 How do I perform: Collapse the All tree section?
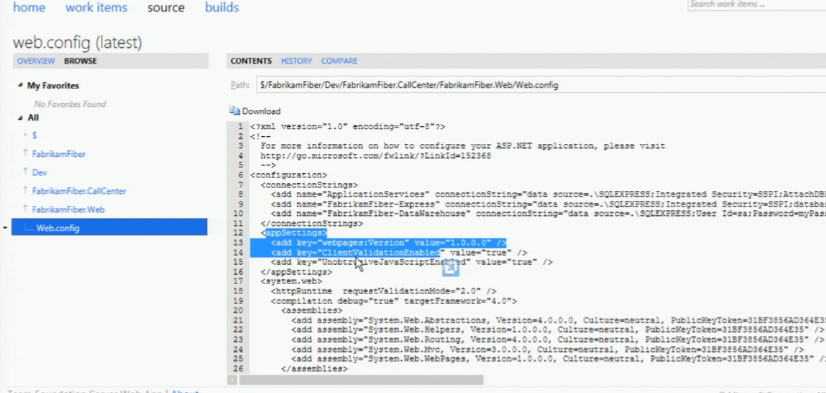[x=20, y=117]
